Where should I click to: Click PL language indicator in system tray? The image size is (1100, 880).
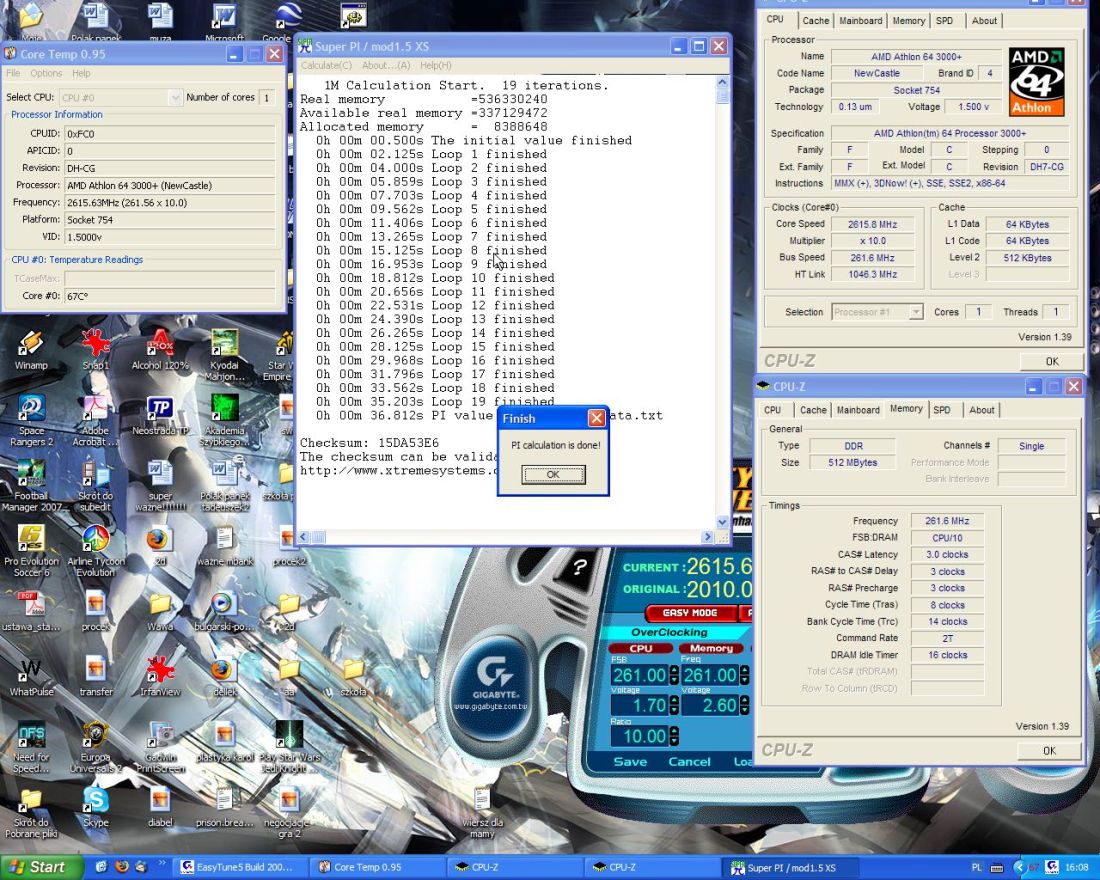977,867
